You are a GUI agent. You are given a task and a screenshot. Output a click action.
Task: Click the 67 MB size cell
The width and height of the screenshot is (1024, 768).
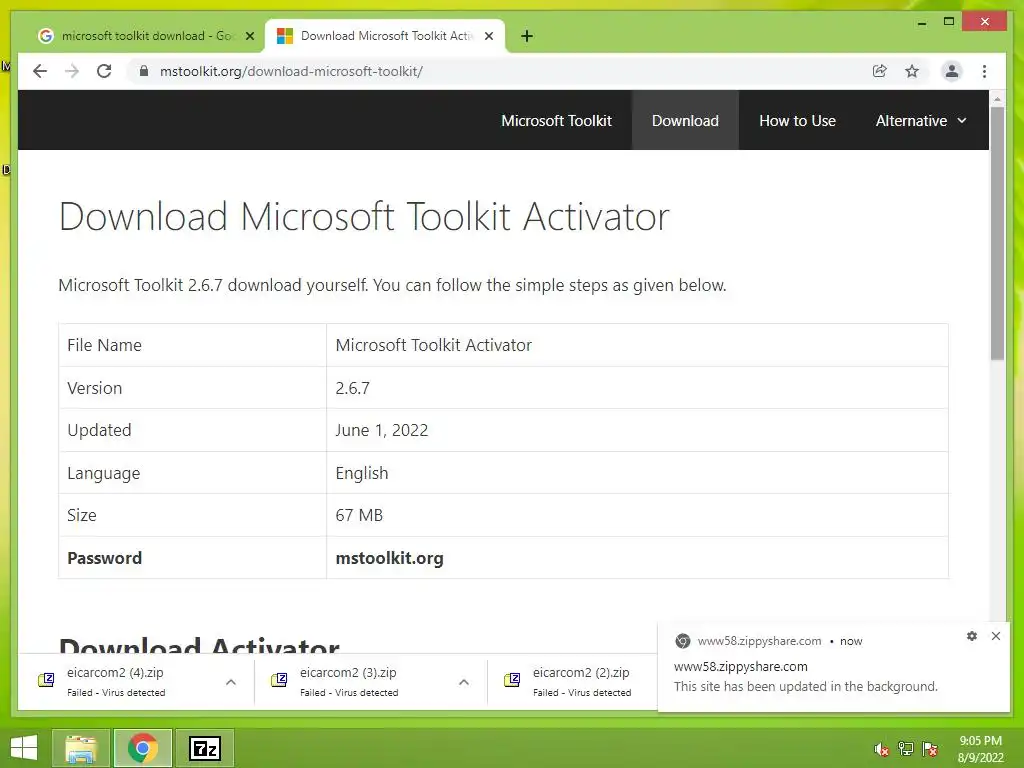(637, 515)
